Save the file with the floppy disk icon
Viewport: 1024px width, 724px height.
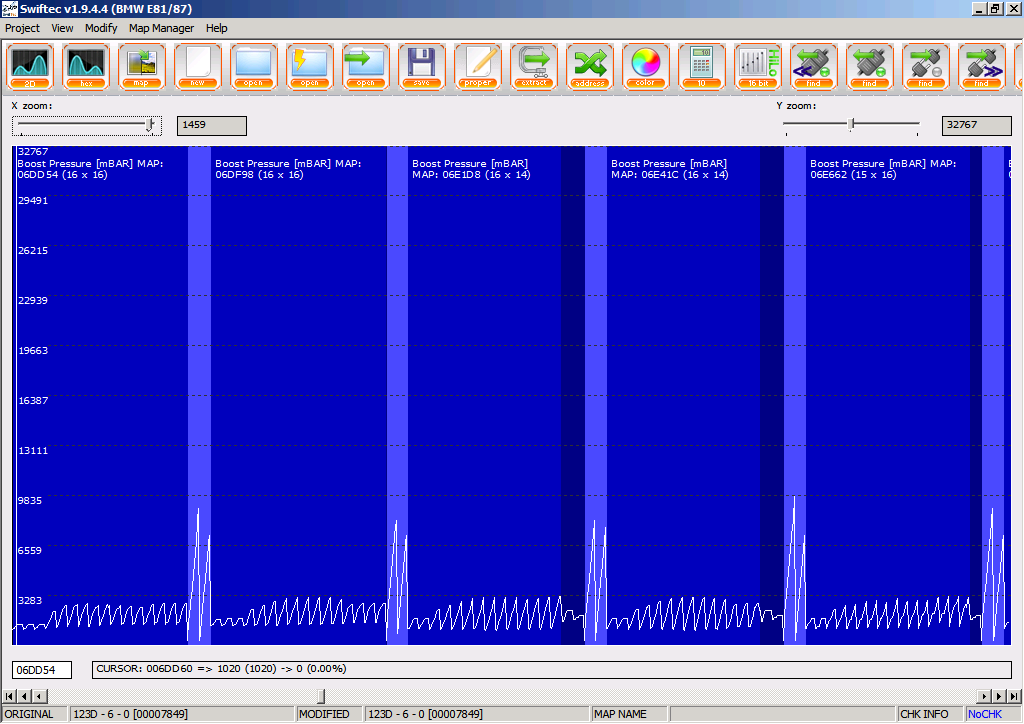click(x=422, y=67)
